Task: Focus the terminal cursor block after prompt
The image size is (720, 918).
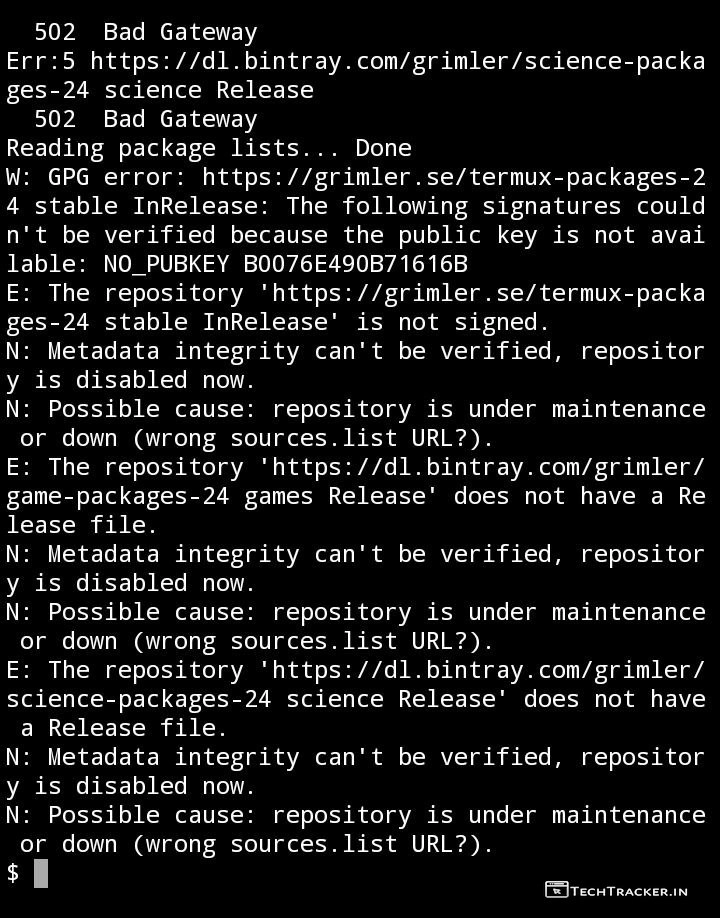Action: (x=41, y=873)
